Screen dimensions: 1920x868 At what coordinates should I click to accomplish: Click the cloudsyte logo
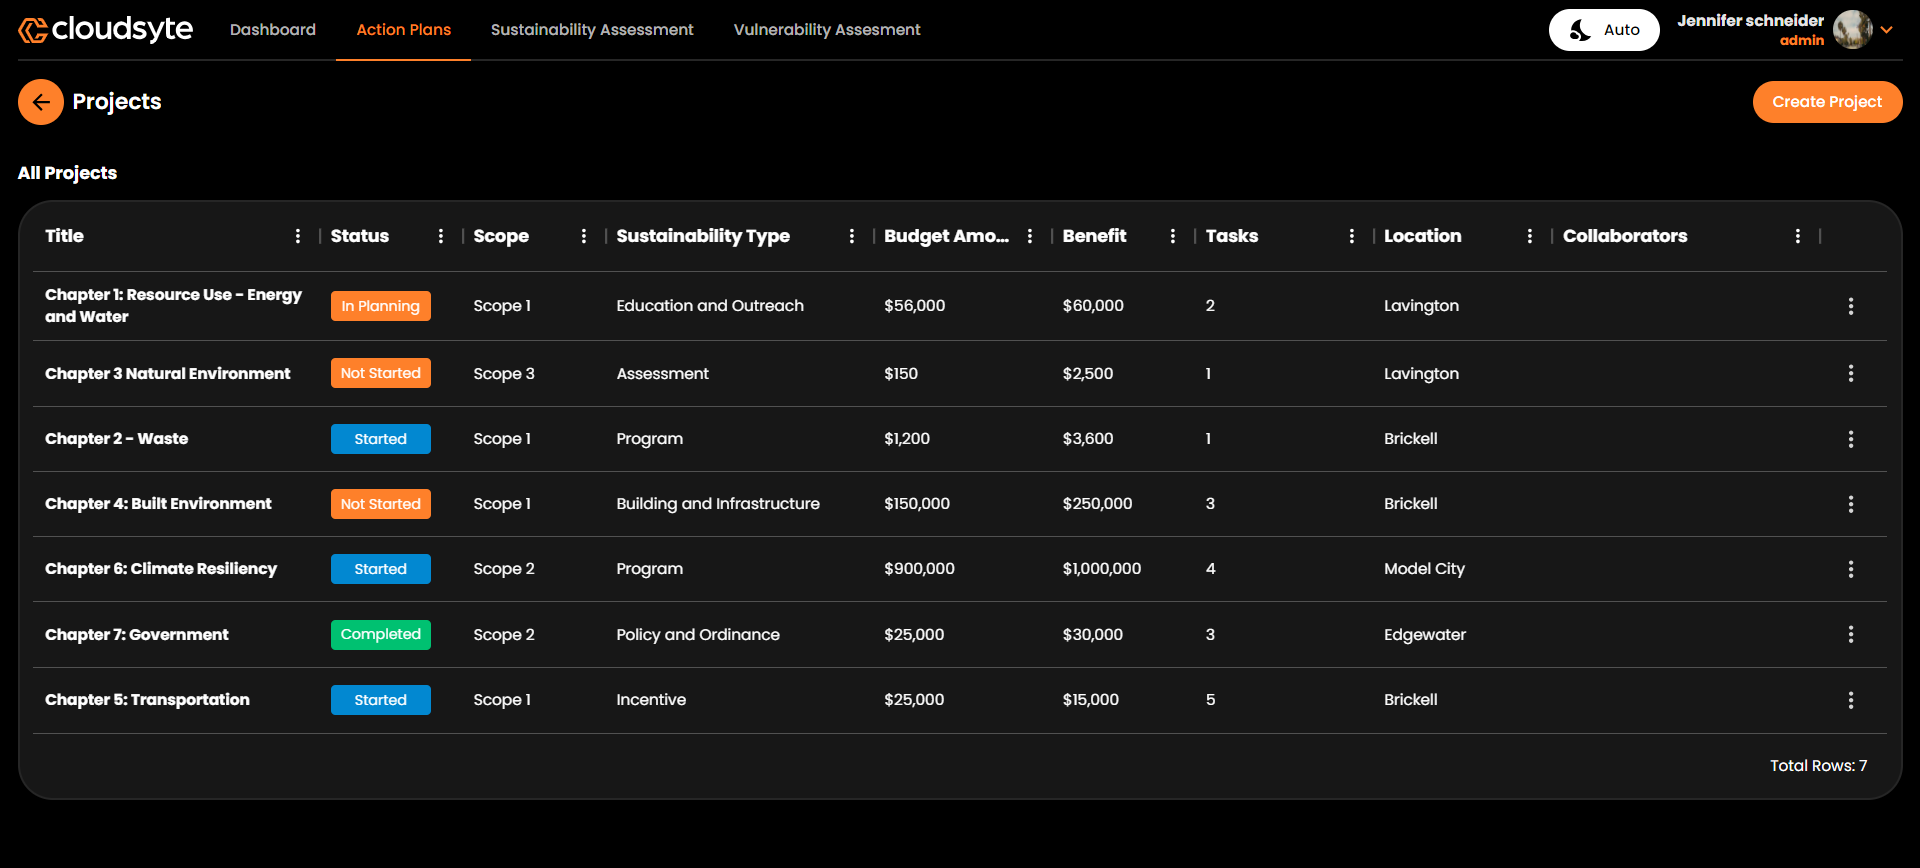[x=106, y=30]
